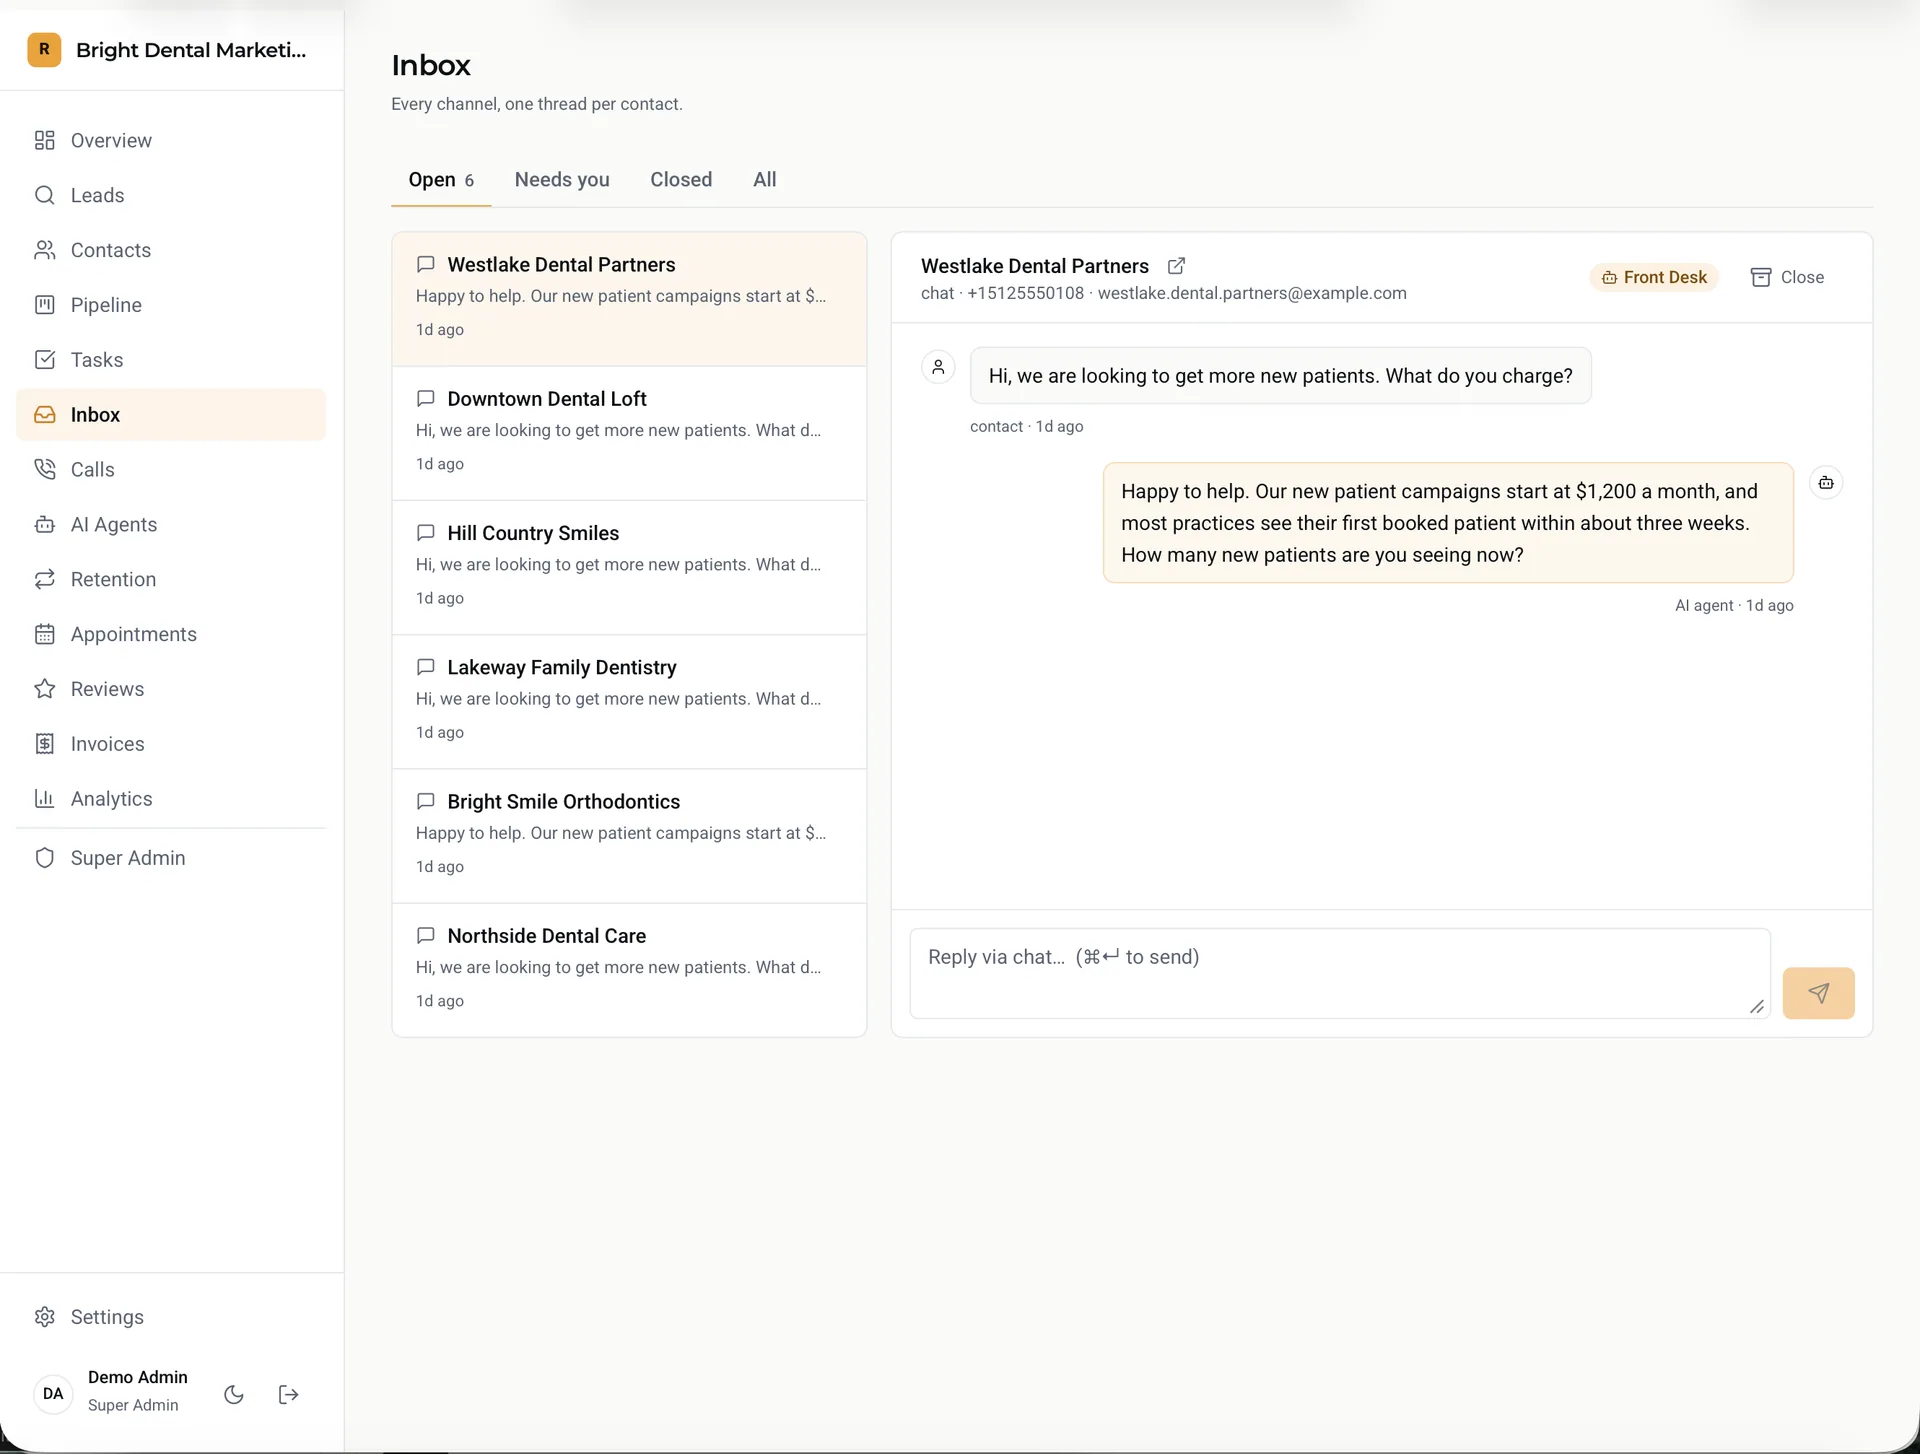The width and height of the screenshot is (1920, 1454).
Task: Open Westlake contact in new window icon
Action: click(x=1176, y=266)
